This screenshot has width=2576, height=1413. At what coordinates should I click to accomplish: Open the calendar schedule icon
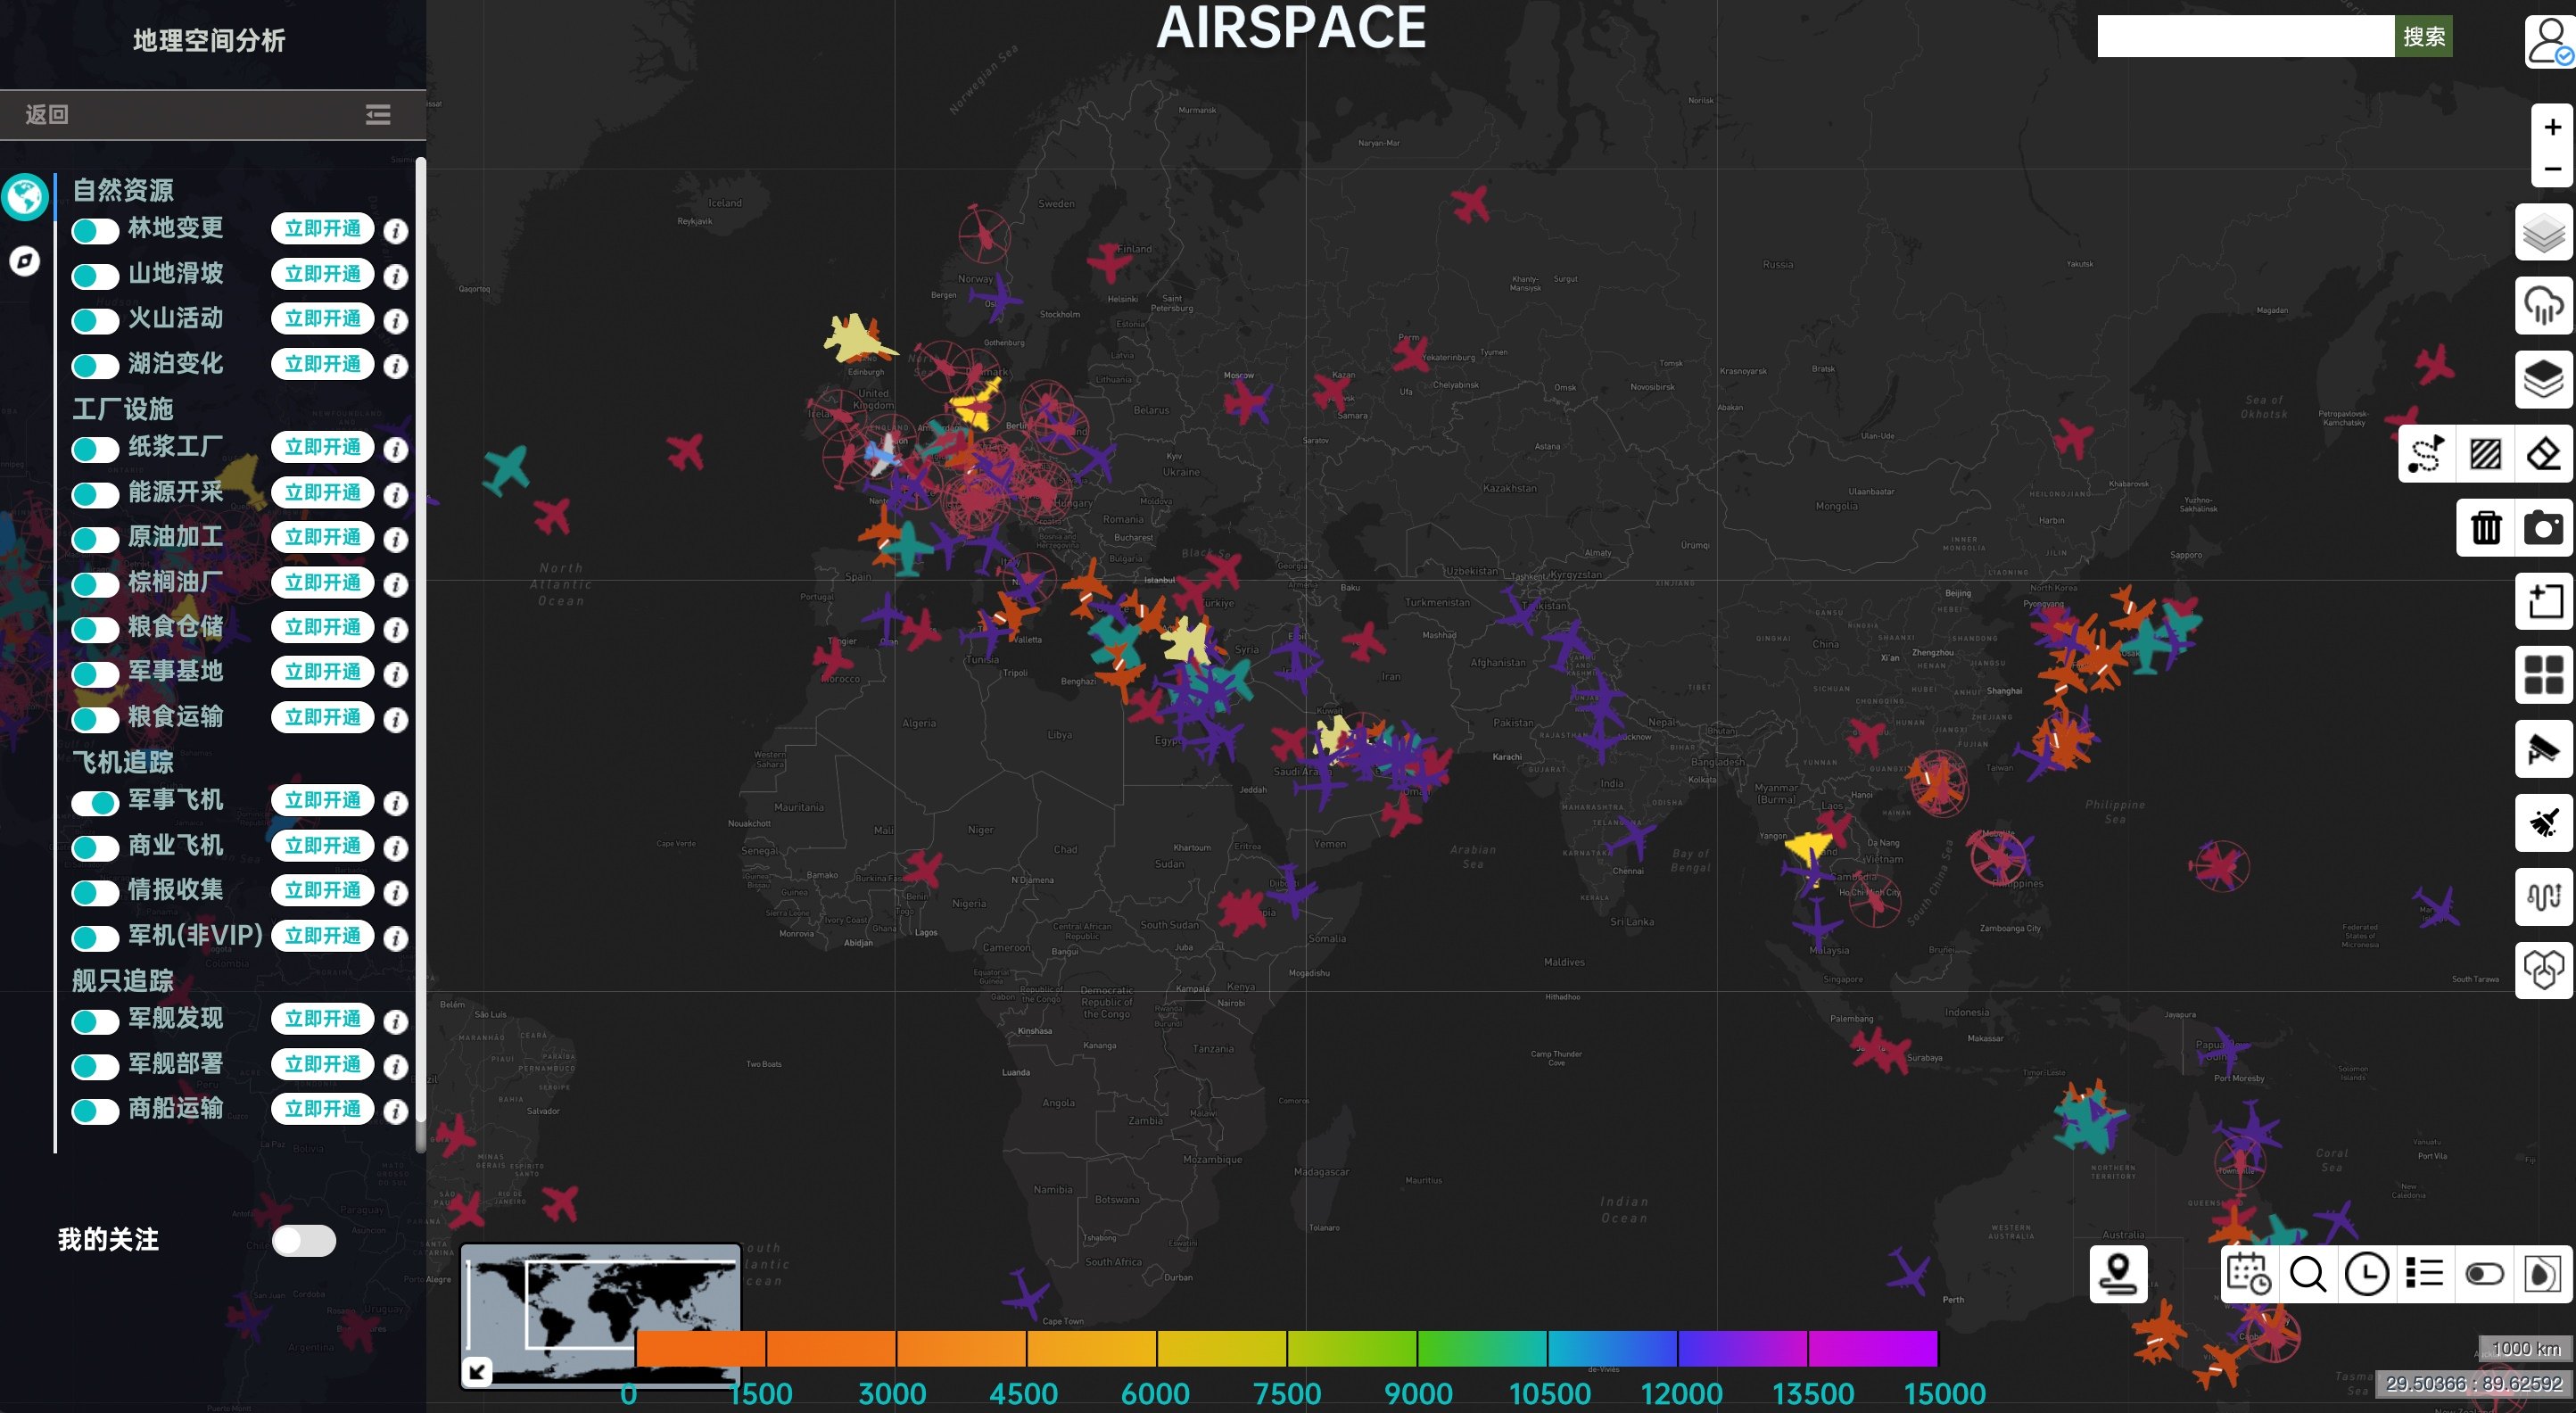pos(2249,1274)
